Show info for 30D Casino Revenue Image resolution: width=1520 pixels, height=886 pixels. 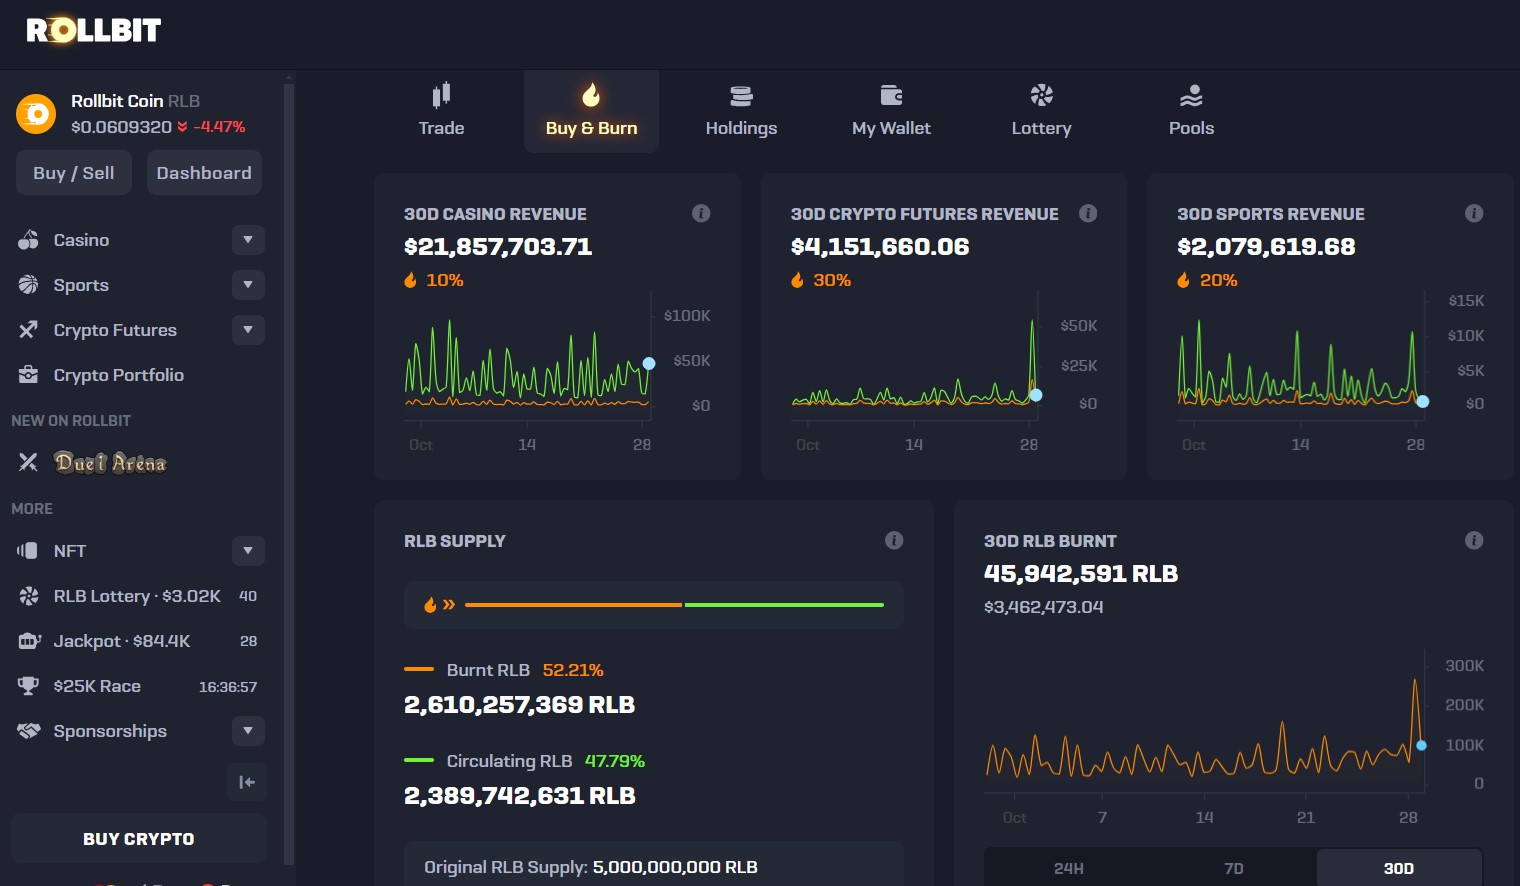[701, 213]
